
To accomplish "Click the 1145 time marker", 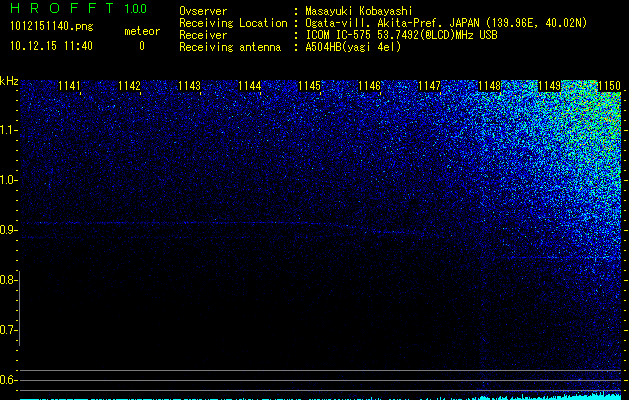I will (x=310, y=86).
